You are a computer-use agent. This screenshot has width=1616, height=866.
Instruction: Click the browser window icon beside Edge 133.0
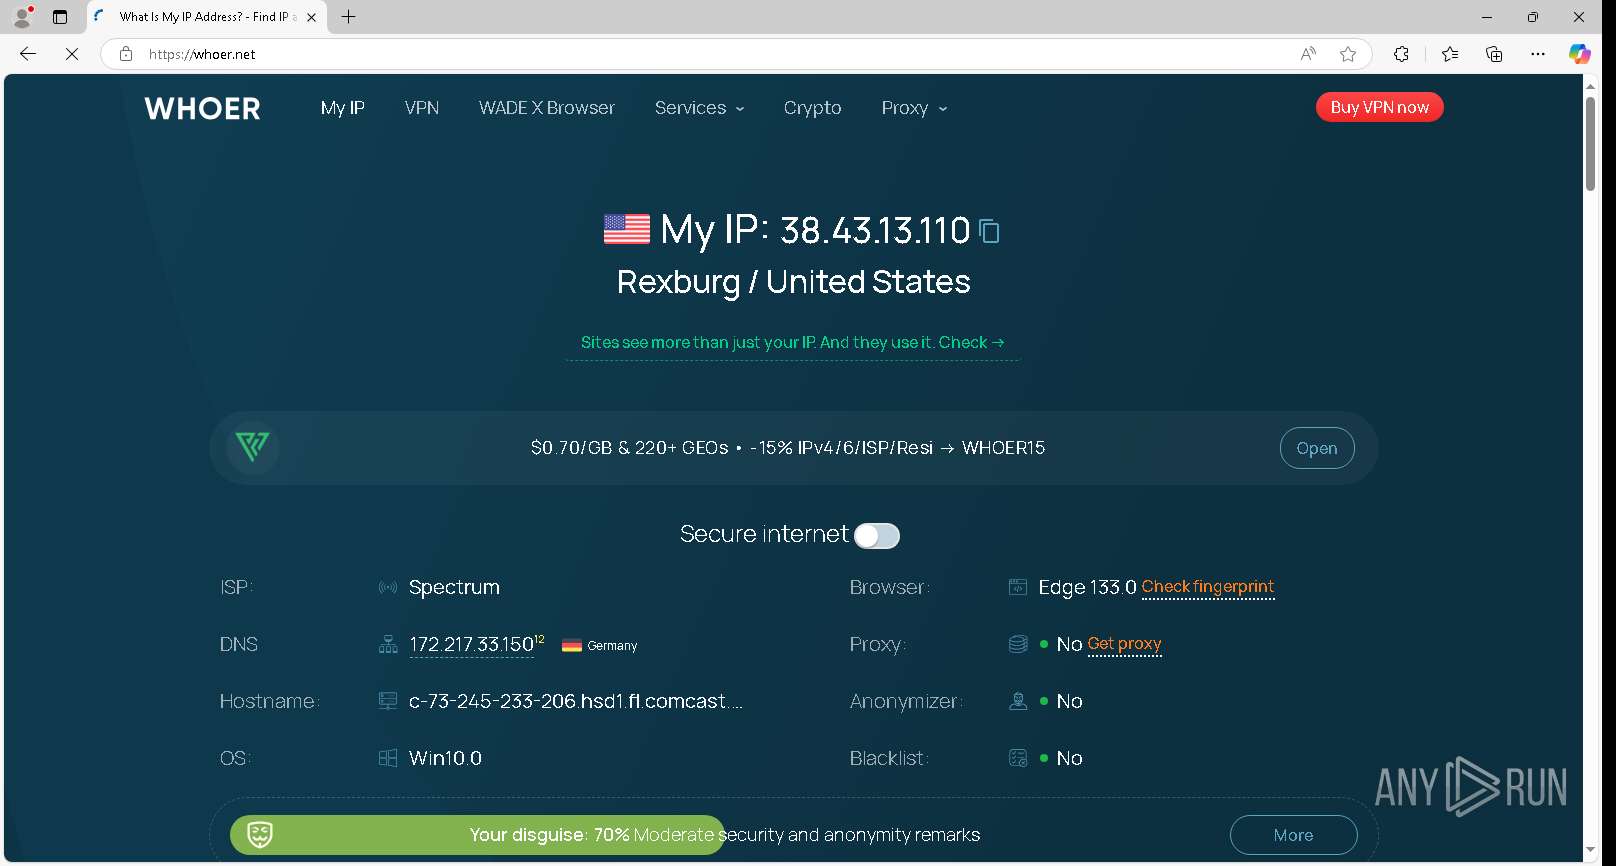pyautogui.click(x=1018, y=587)
